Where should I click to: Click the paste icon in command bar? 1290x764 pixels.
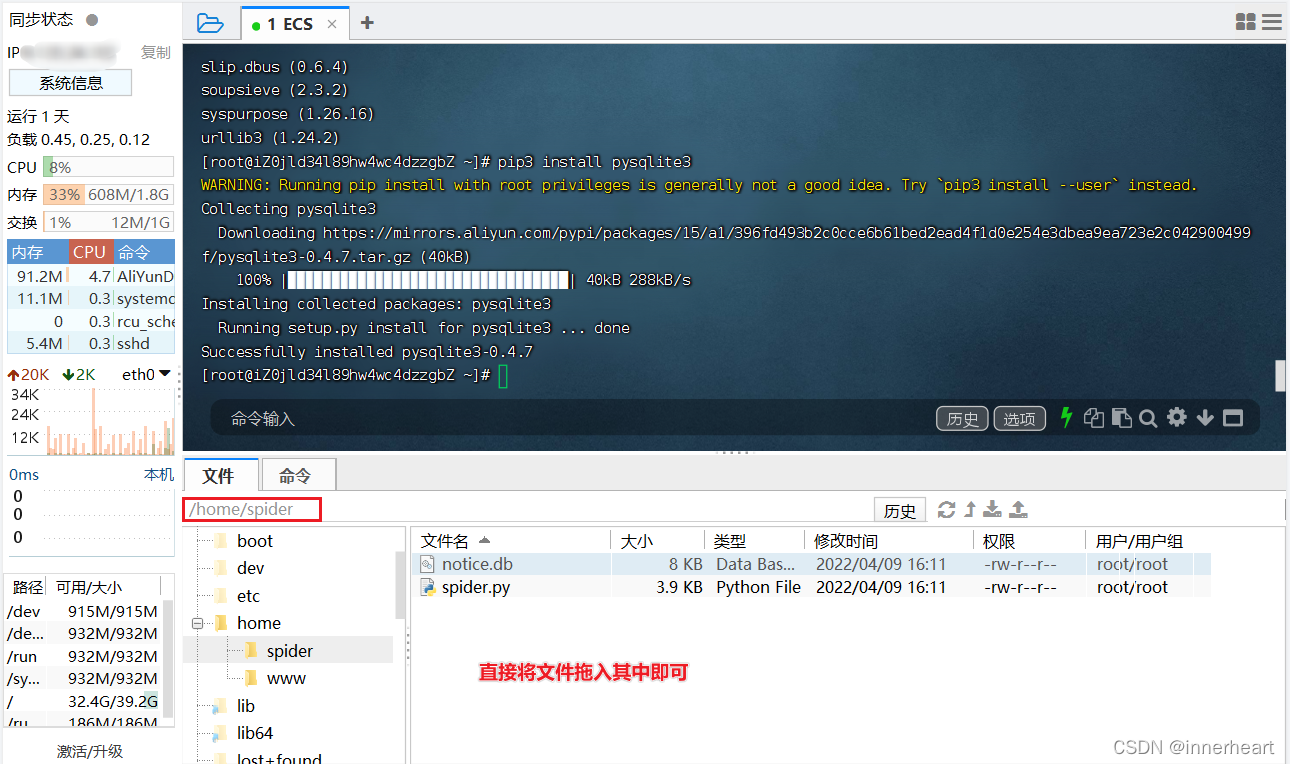coord(1122,418)
